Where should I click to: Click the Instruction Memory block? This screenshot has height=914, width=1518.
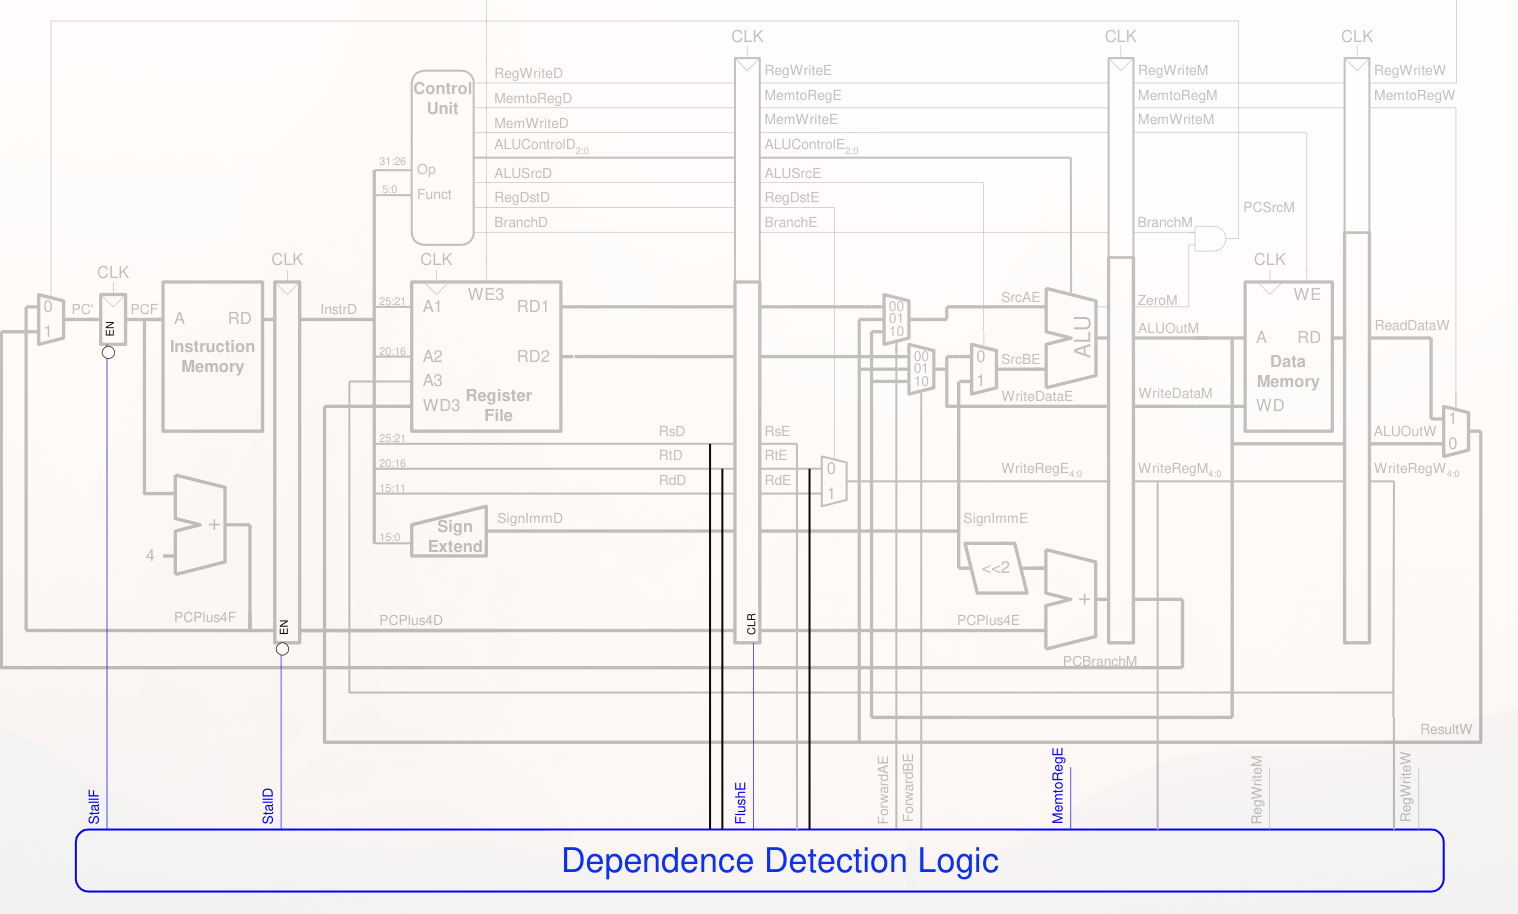click(212, 357)
